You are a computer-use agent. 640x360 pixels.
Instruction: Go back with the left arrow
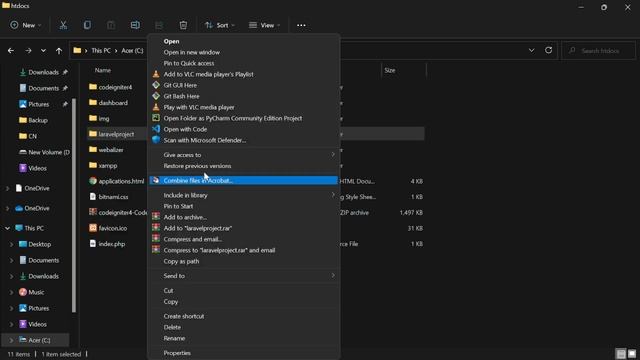pyautogui.click(x=11, y=51)
